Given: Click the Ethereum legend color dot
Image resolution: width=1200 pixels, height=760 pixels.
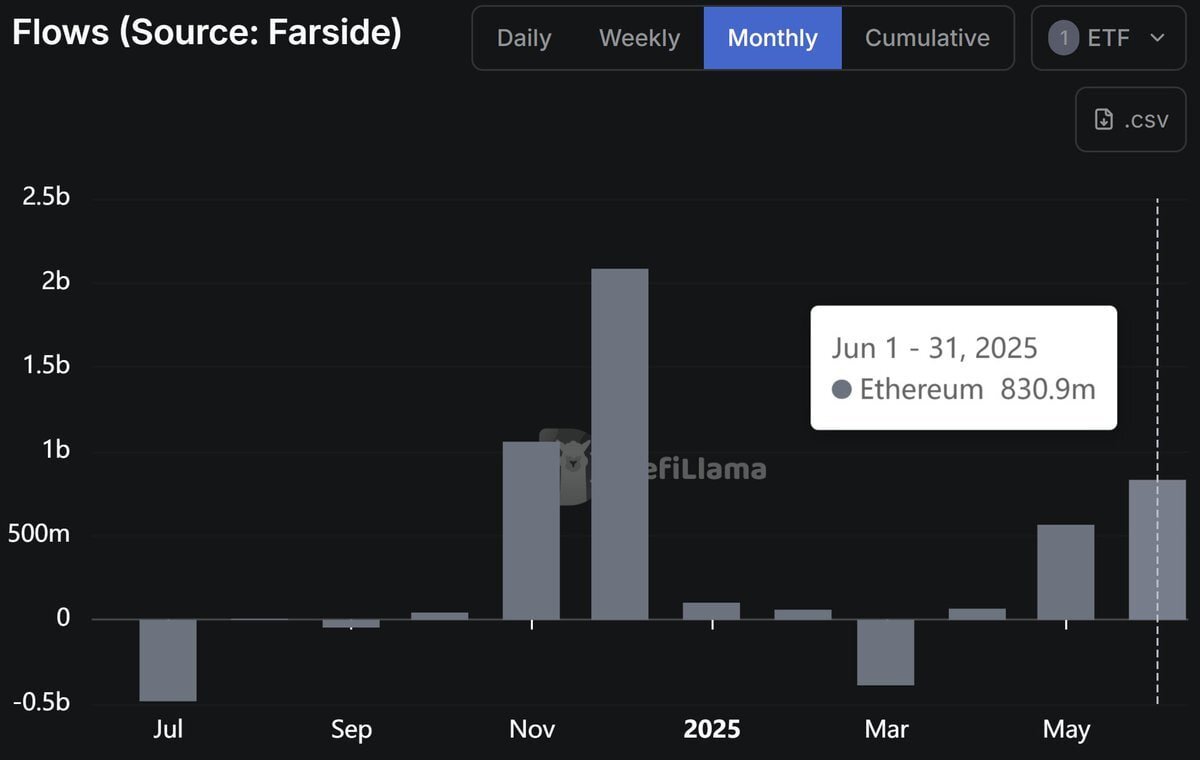Looking at the screenshot, I should [841, 389].
